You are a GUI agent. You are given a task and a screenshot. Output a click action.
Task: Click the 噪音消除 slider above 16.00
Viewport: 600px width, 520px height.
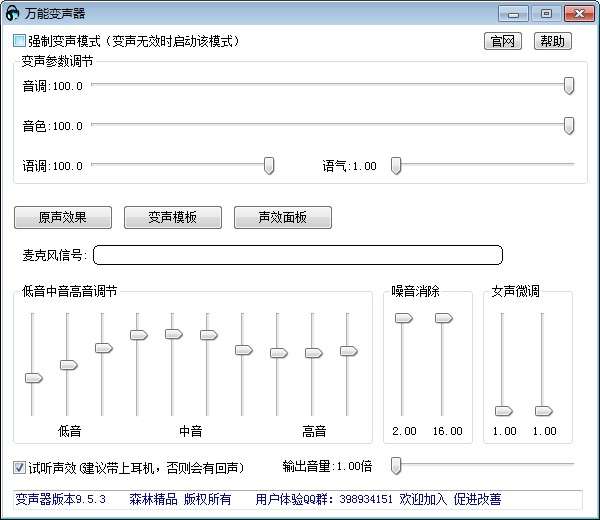coord(444,318)
